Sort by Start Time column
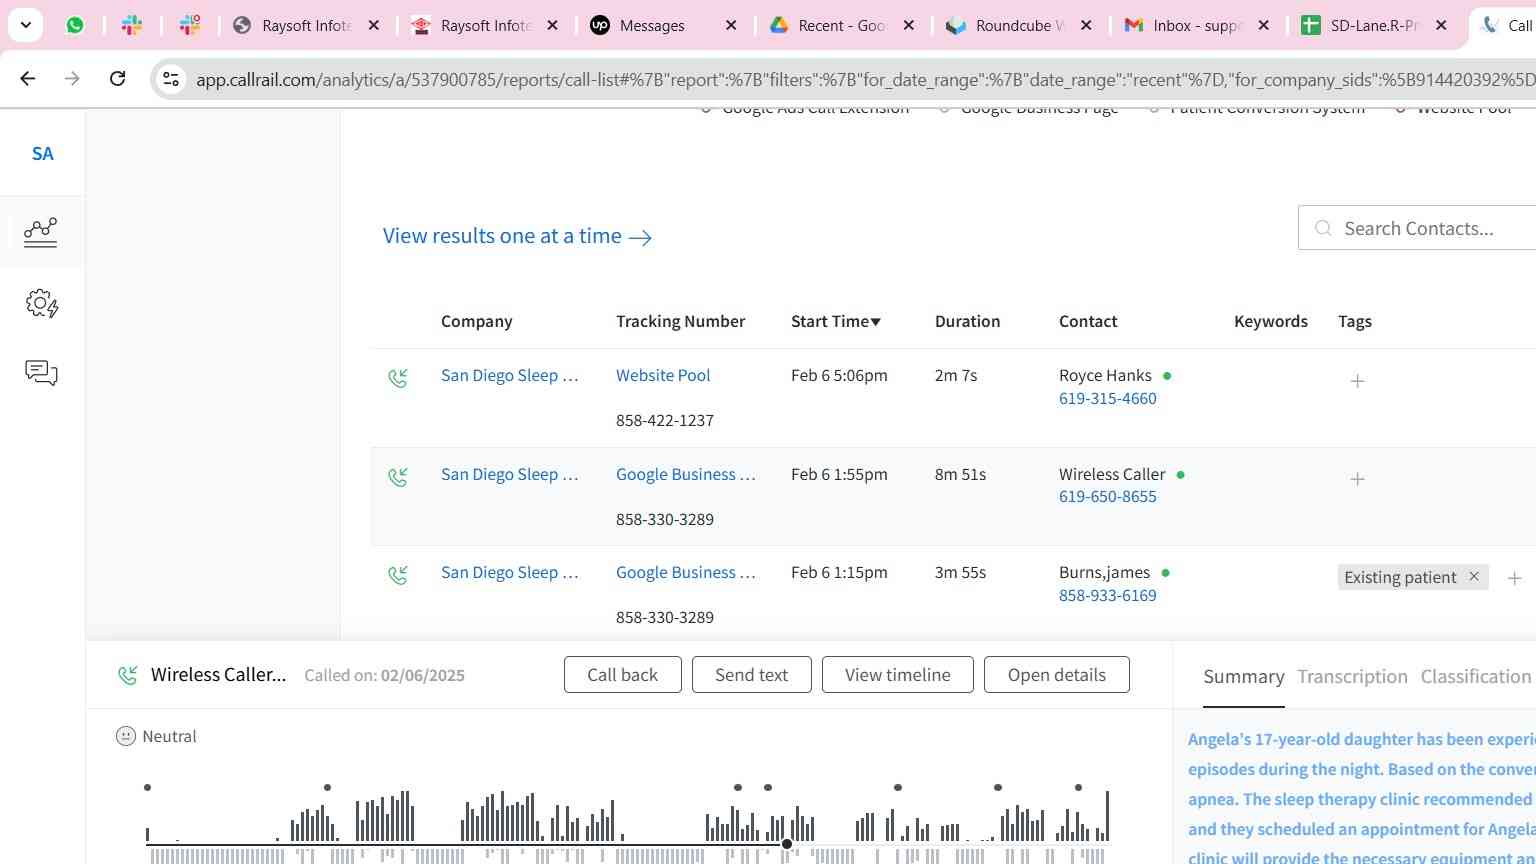Viewport: 1536px width, 864px height. click(836, 321)
